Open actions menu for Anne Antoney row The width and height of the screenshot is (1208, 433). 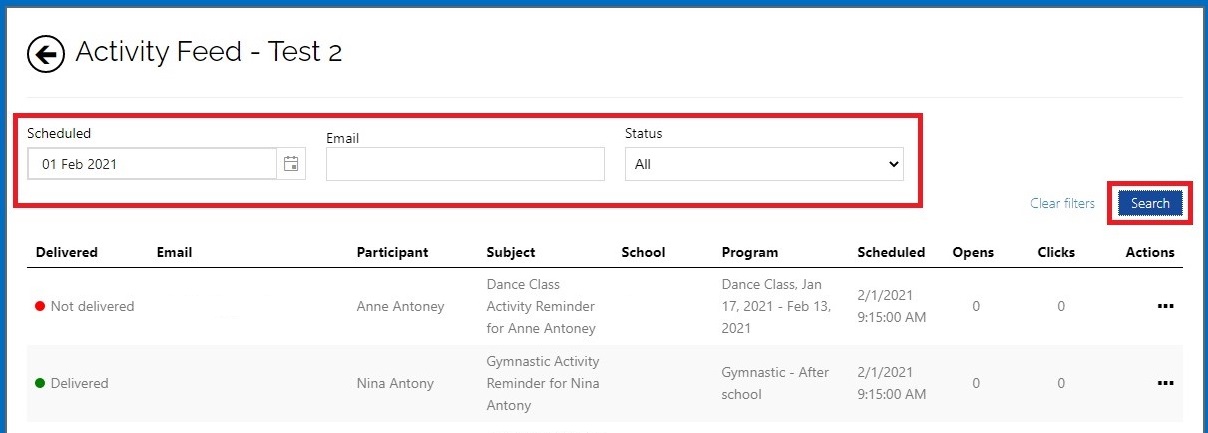point(1165,306)
